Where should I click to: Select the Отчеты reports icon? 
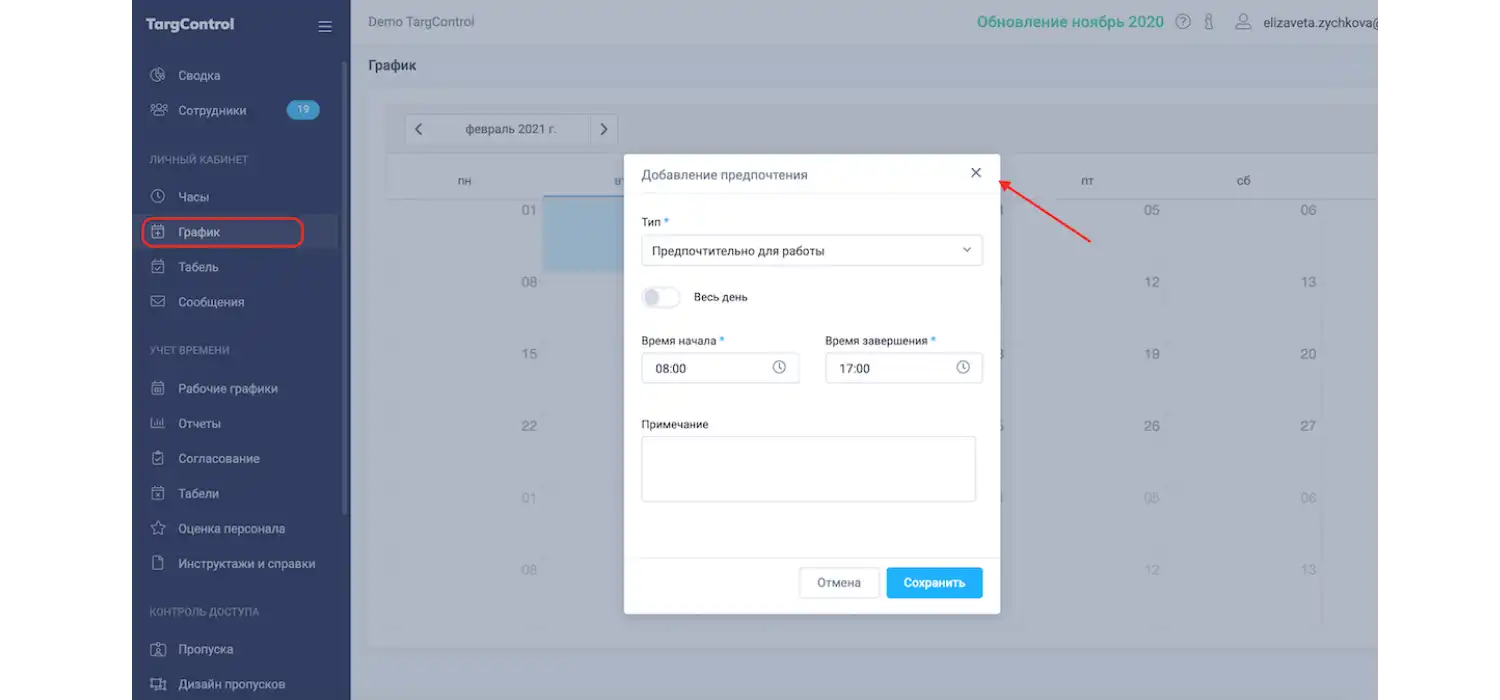pyautogui.click(x=157, y=423)
